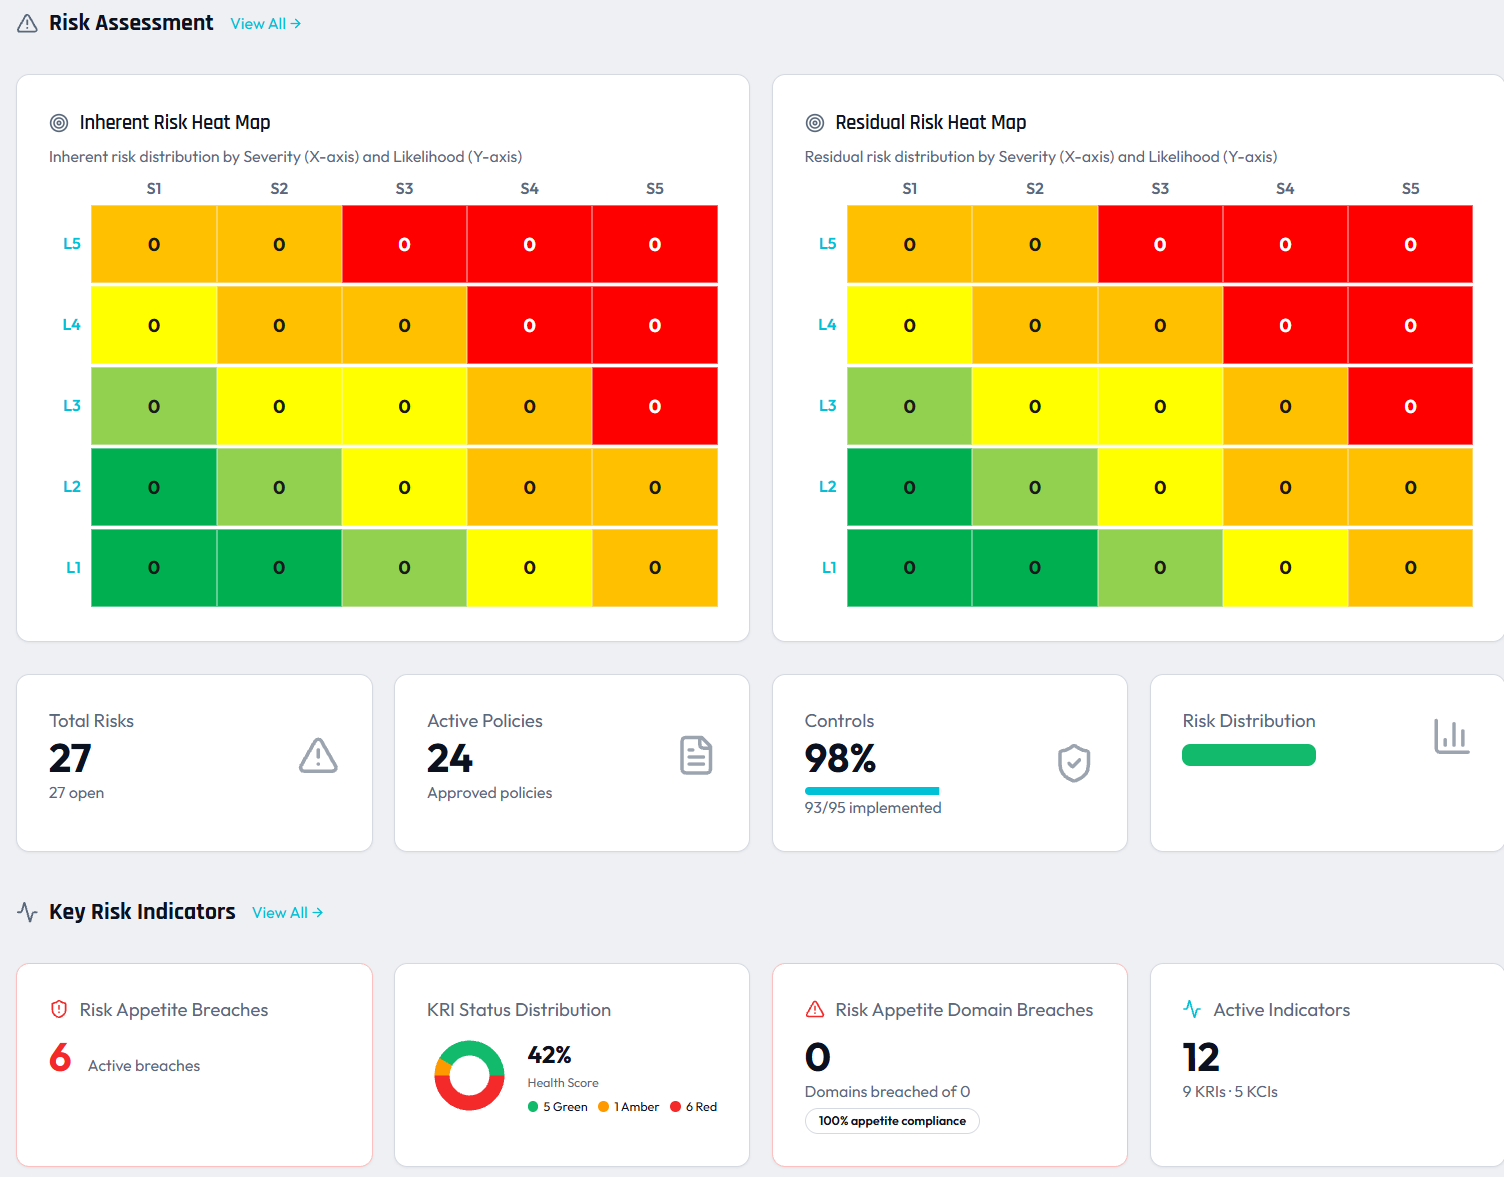
Task: Click the 1 Amber legend entry
Action: pos(629,1107)
